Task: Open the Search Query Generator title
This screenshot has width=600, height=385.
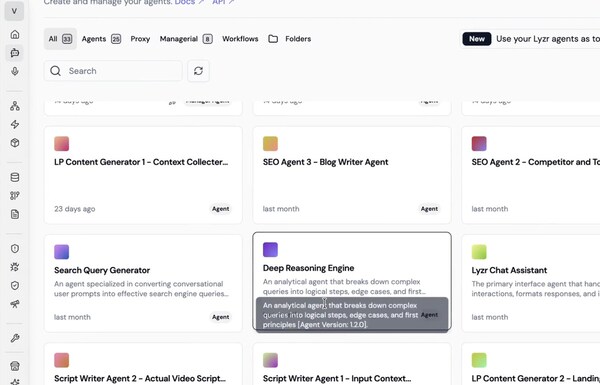Action: click(102, 270)
